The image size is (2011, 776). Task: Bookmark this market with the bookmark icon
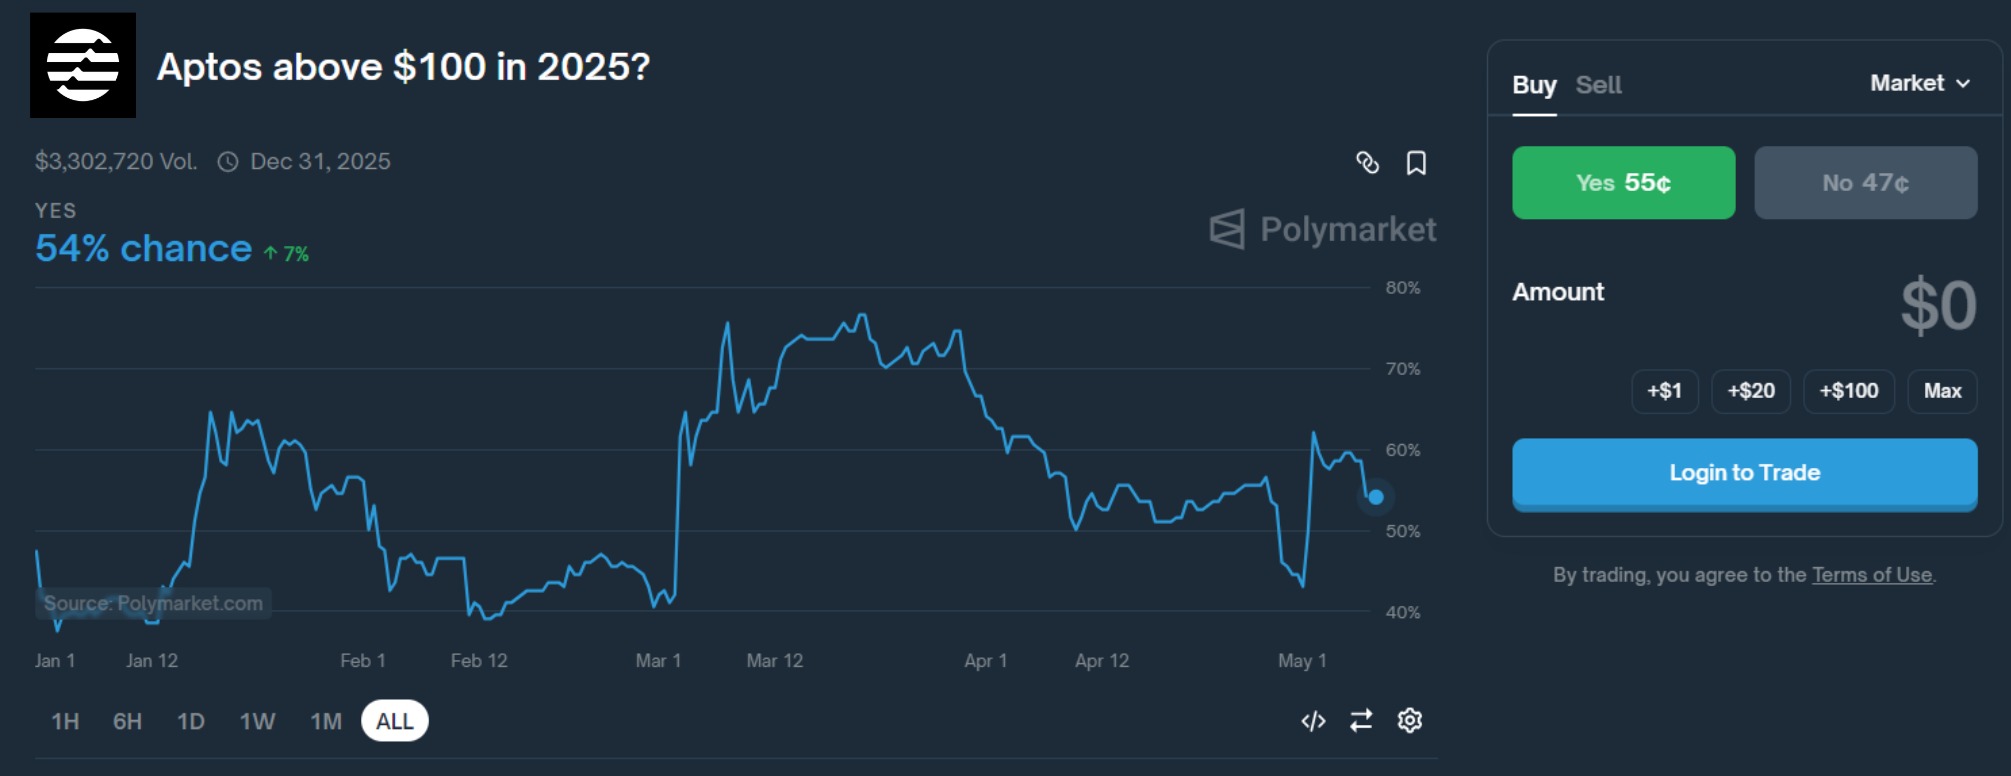pyautogui.click(x=1416, y=163)
